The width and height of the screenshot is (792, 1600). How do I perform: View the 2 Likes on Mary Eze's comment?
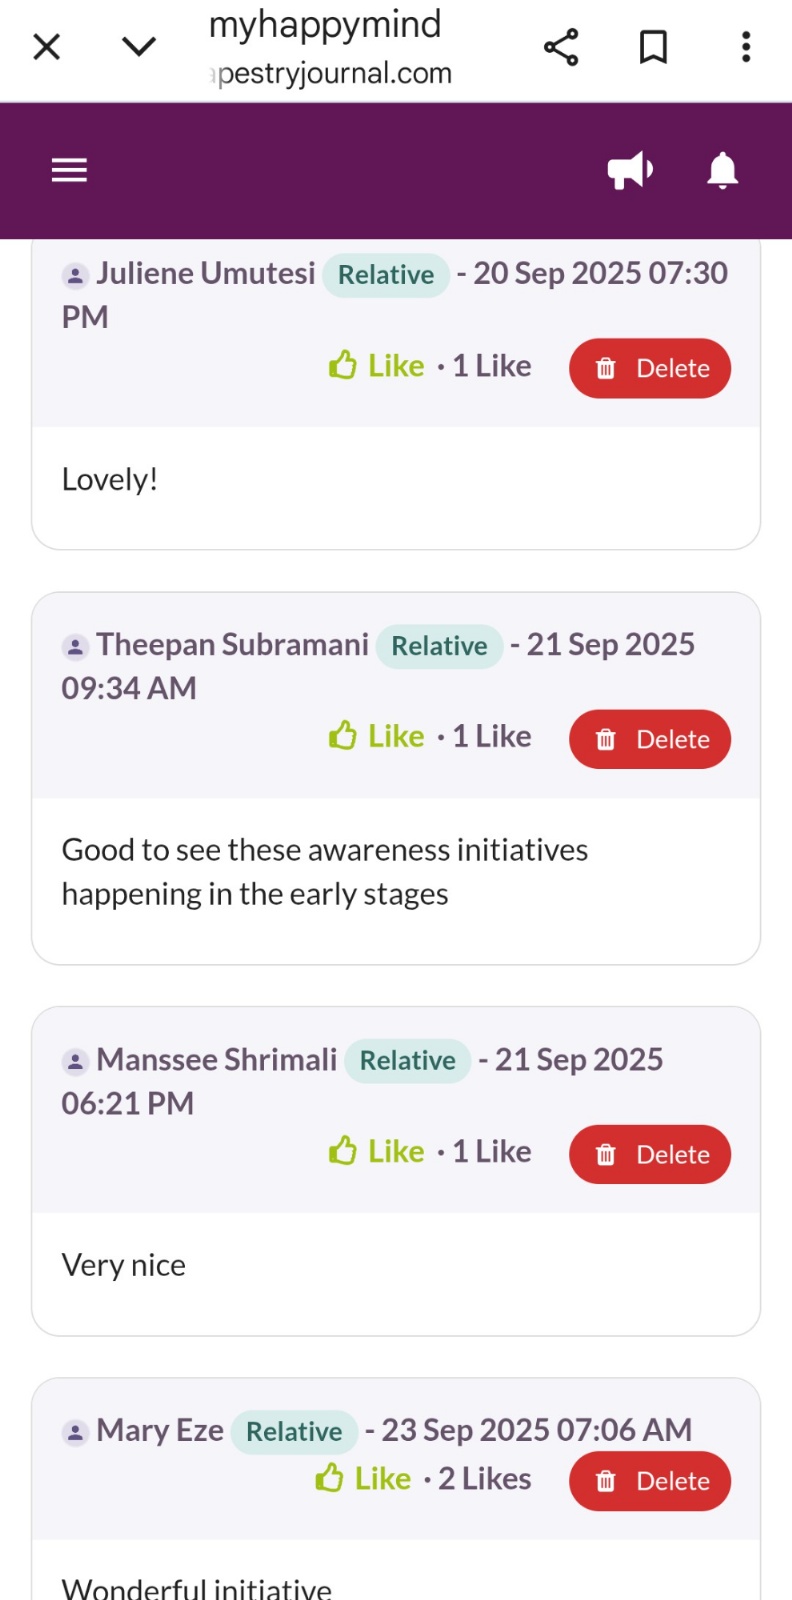click(484, 1479)
